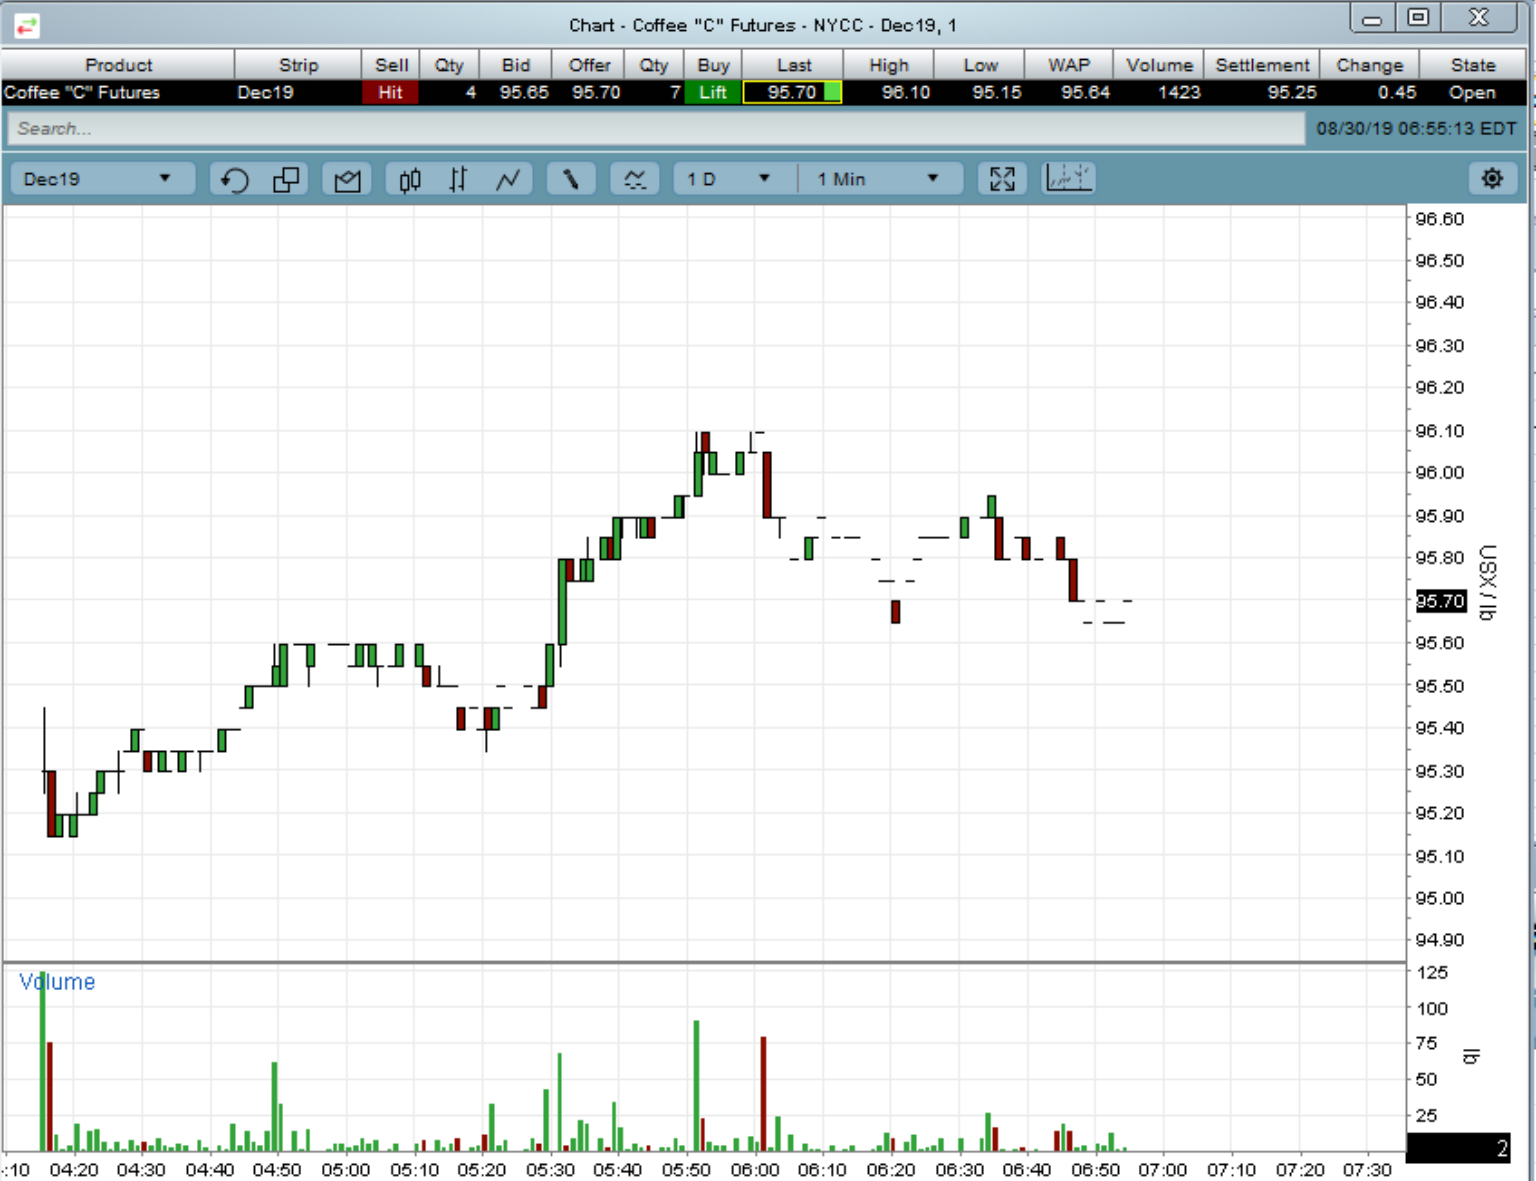Image resolution: width=1536 pixels, height=1181 pixels.
Task: Click the timestamp 08/30/19 06:55:13 EDT
Action: pyautogui.click(x=1416, y=129)
